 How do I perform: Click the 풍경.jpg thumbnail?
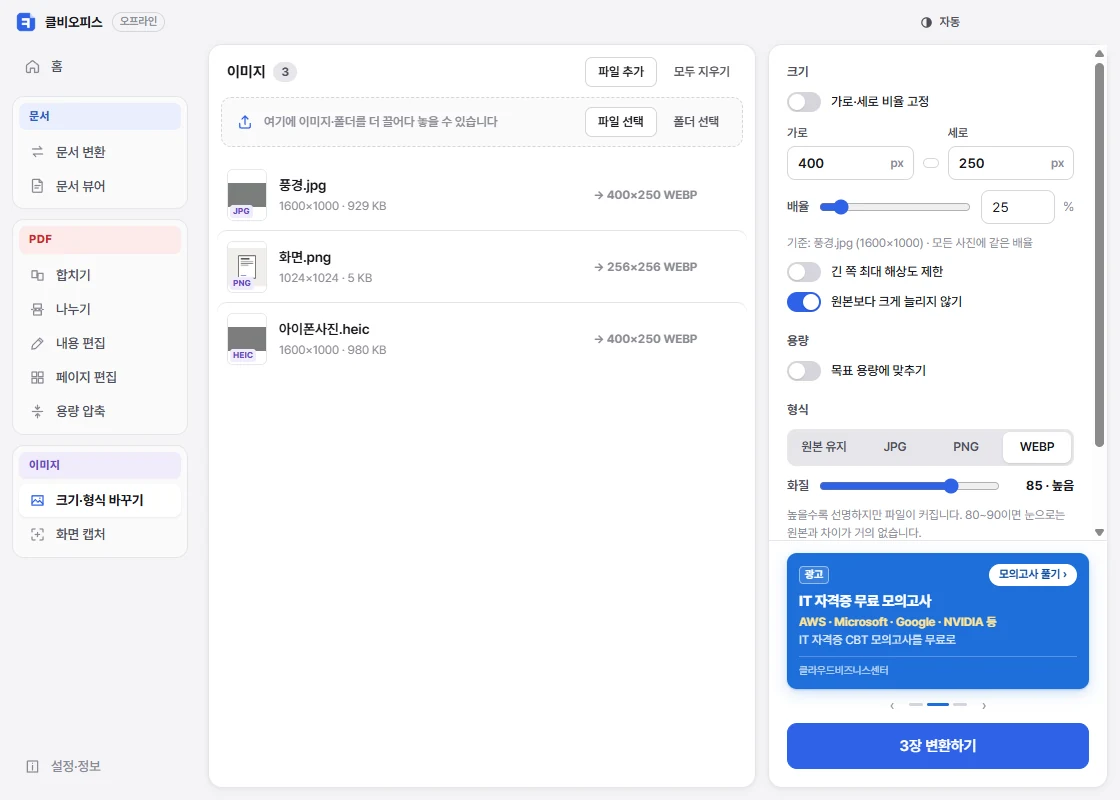click(246, 195)
